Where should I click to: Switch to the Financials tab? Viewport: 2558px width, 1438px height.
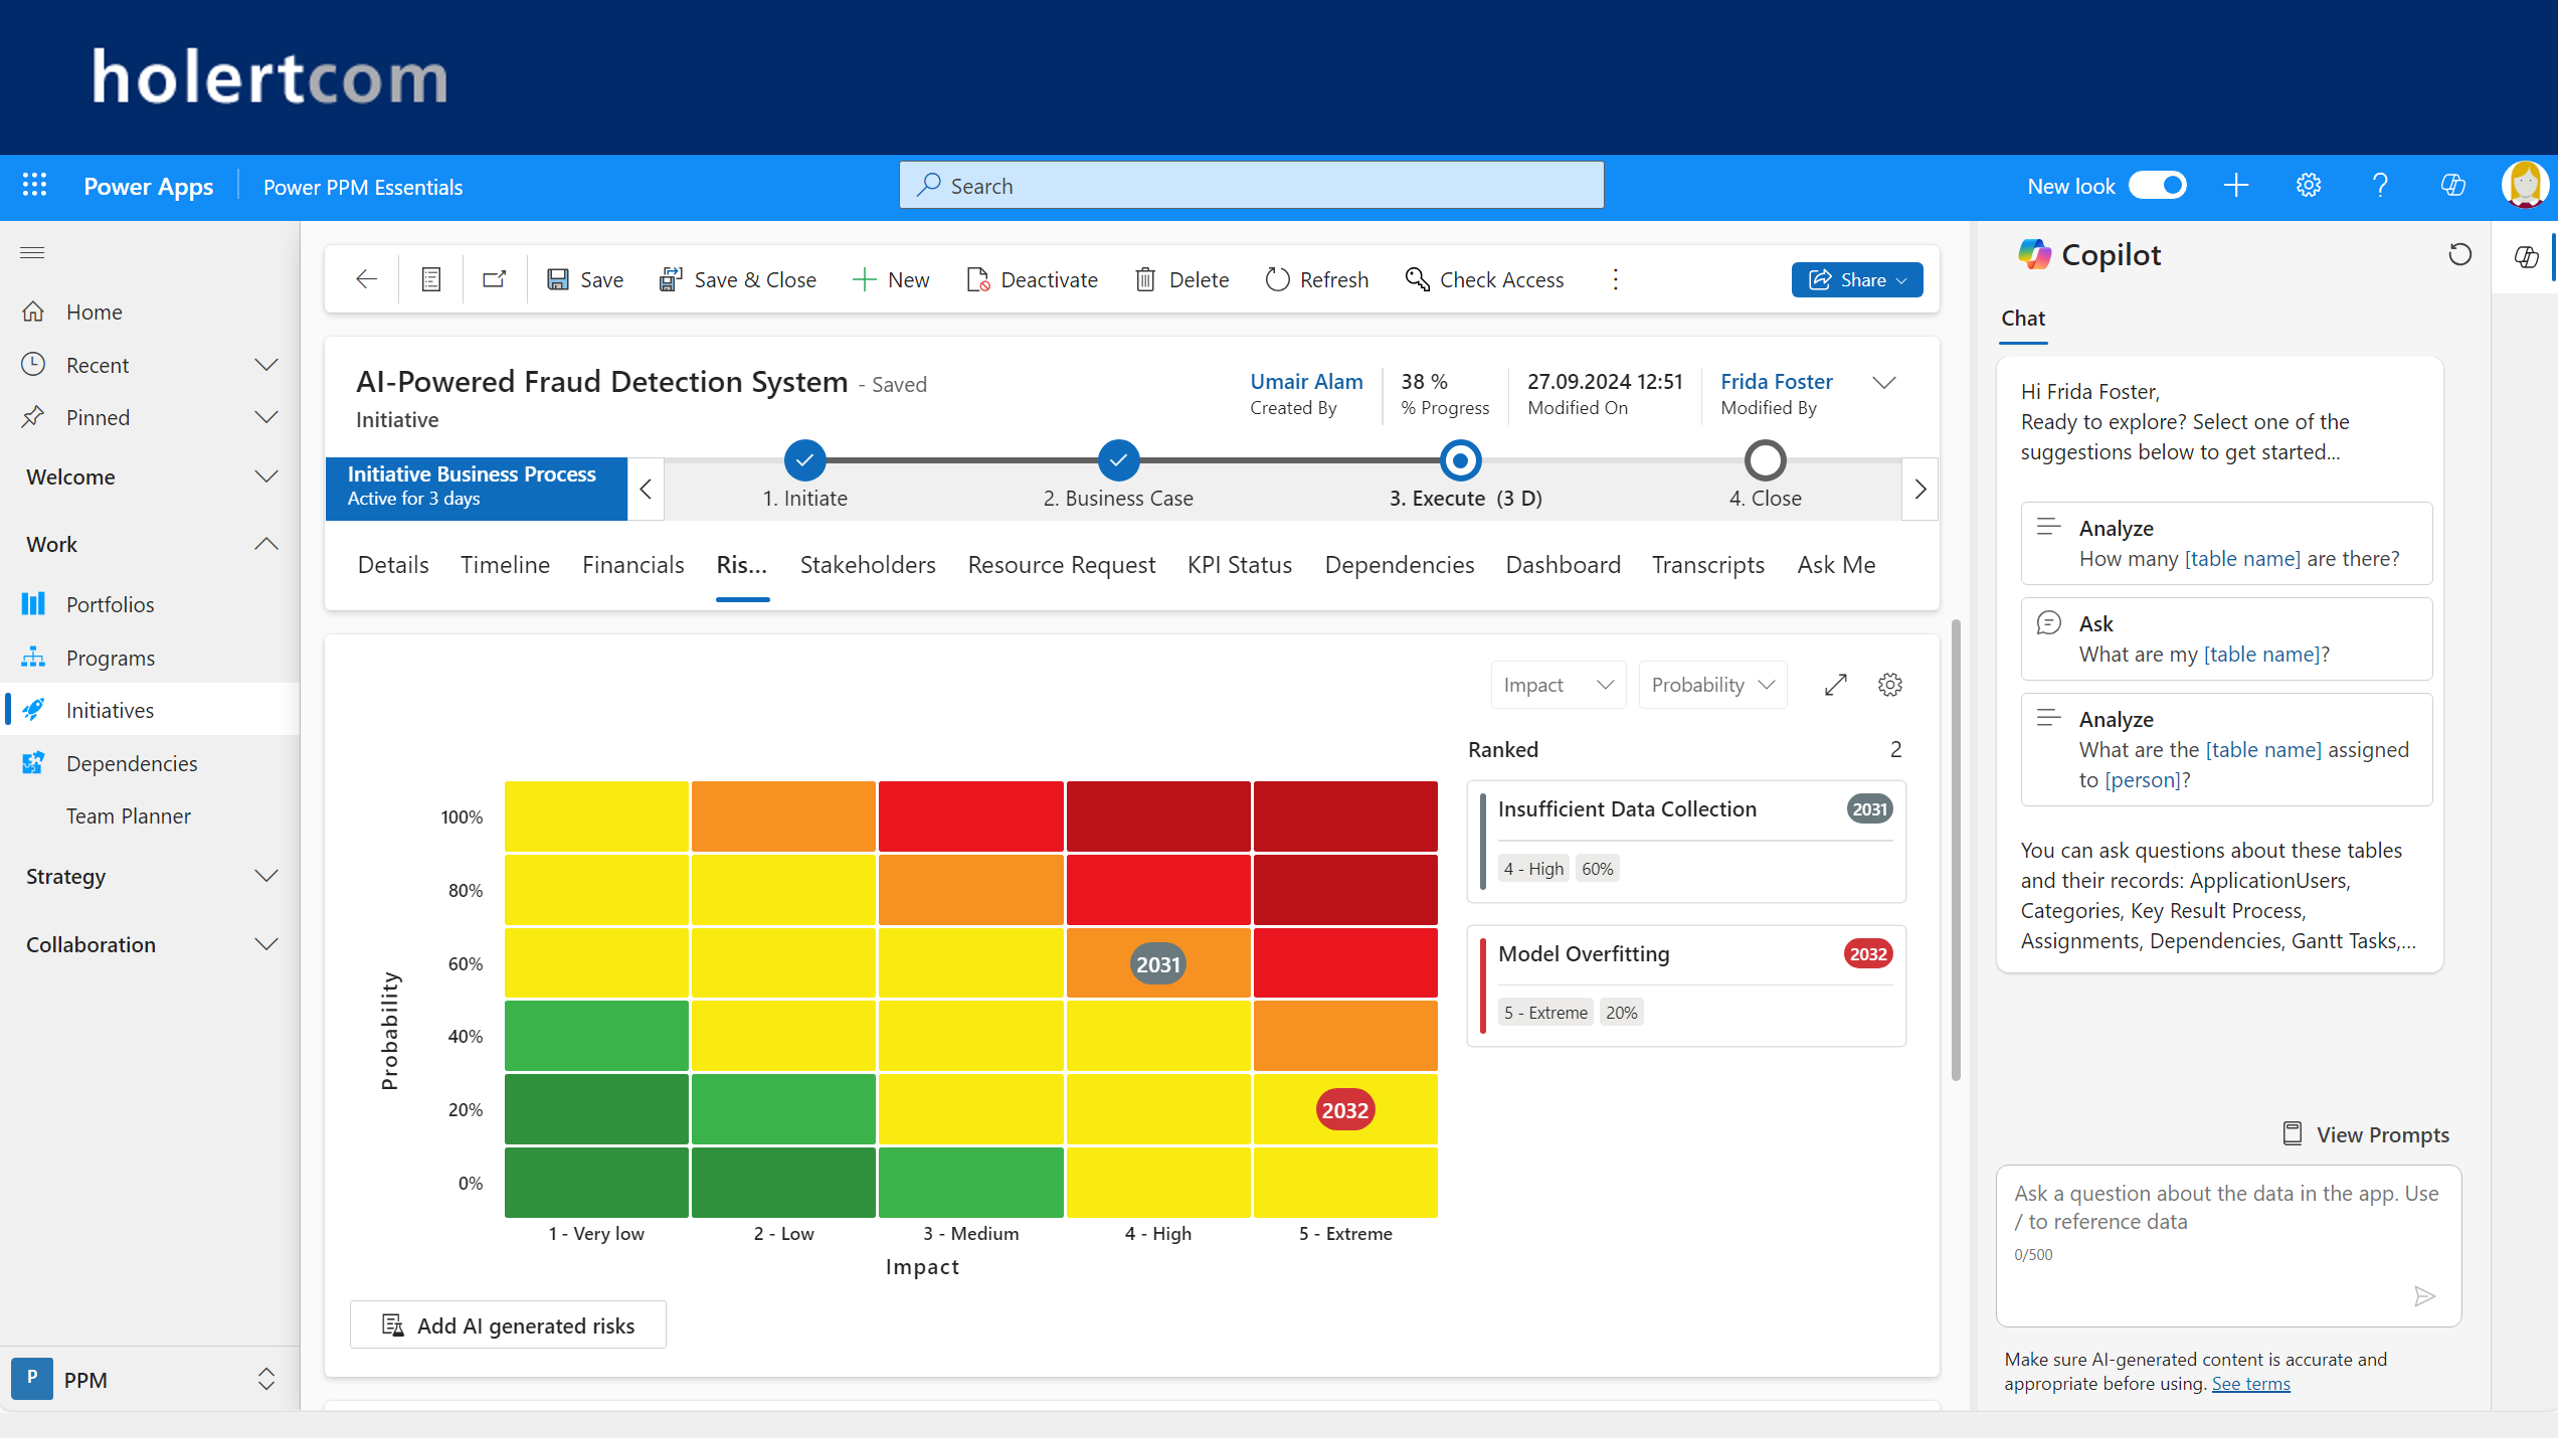[x=633, y=565]
